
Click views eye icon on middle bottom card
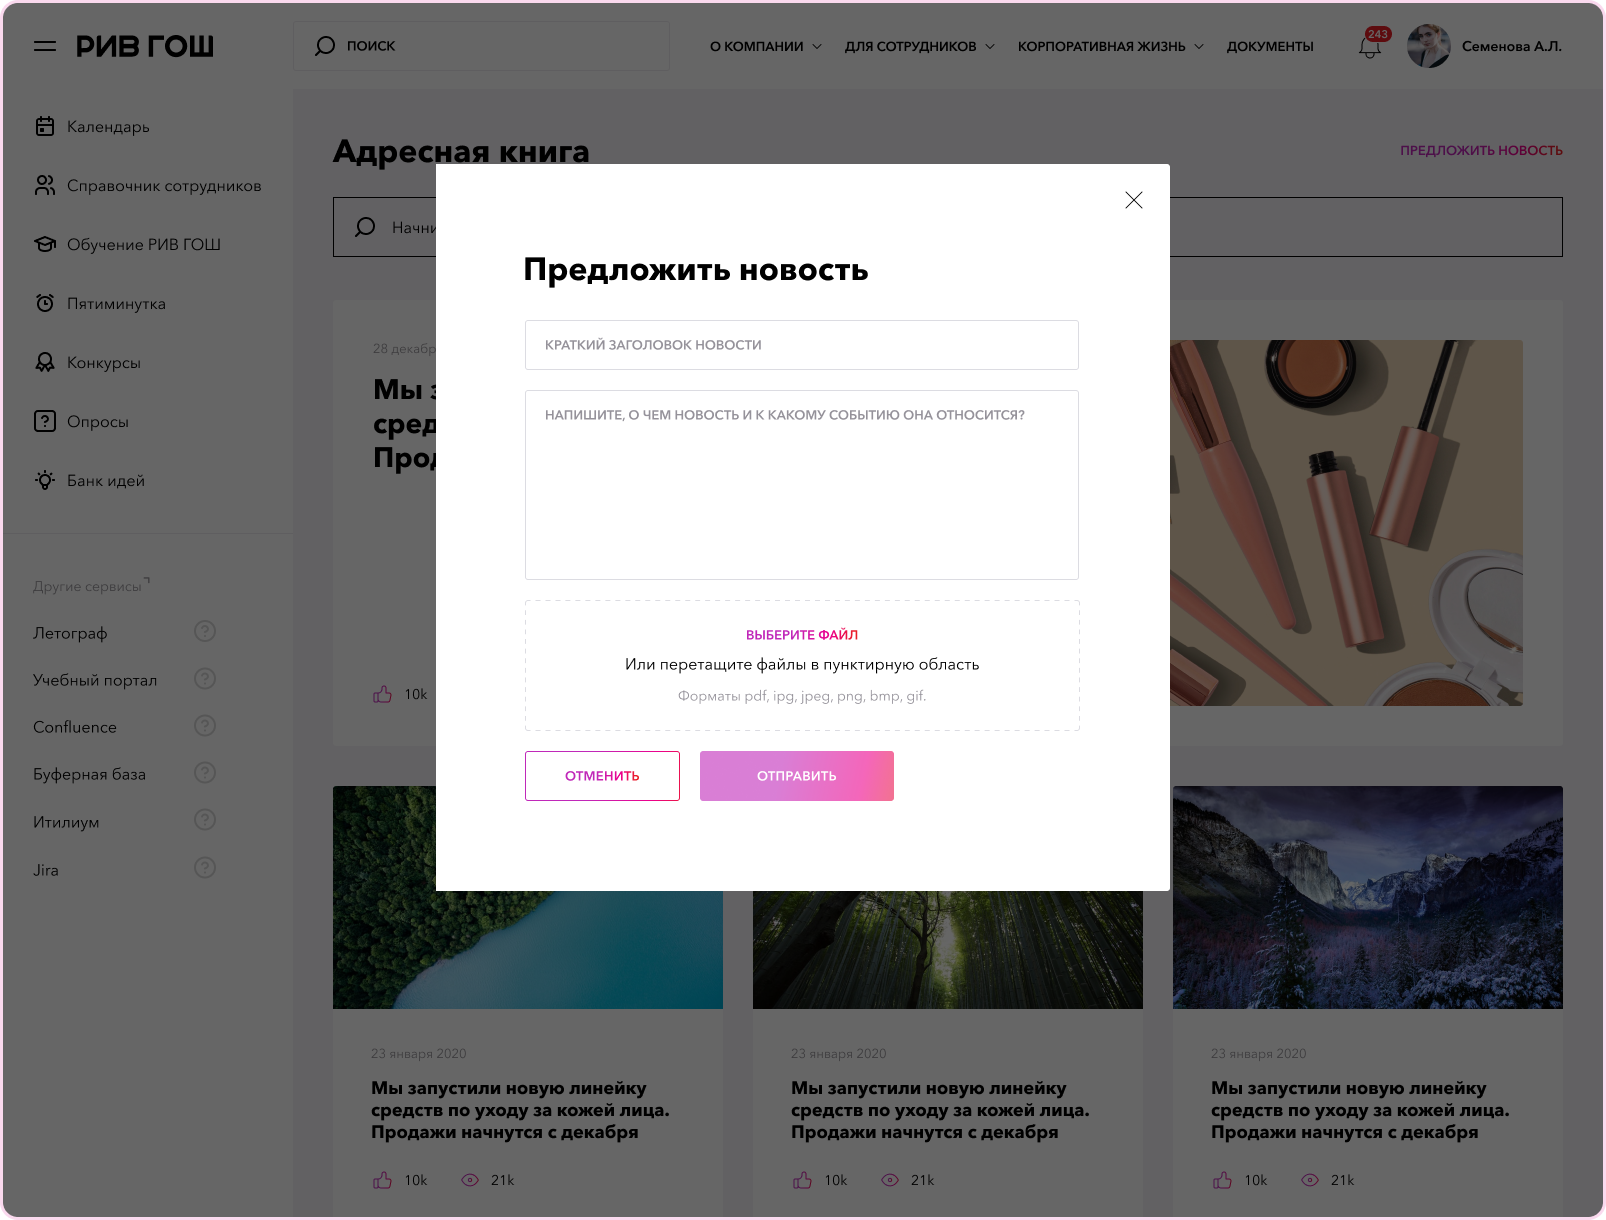[x=890, y=1180]
